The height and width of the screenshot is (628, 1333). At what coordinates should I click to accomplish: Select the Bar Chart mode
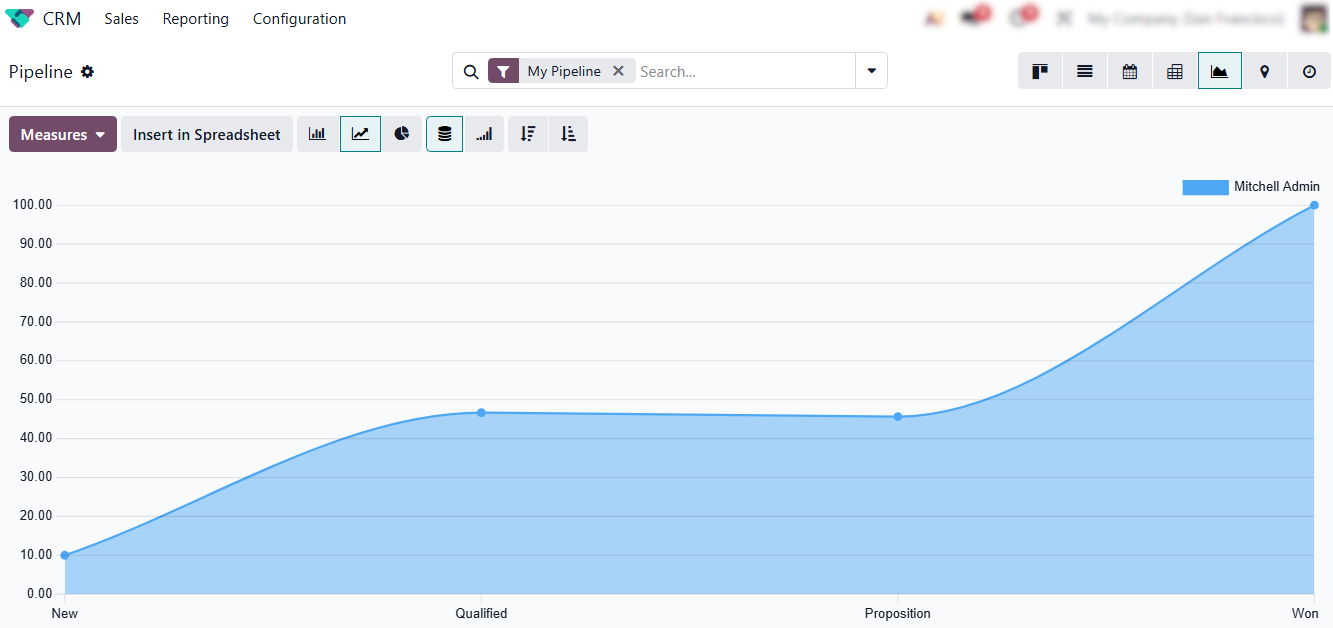(x=317, y=134)
